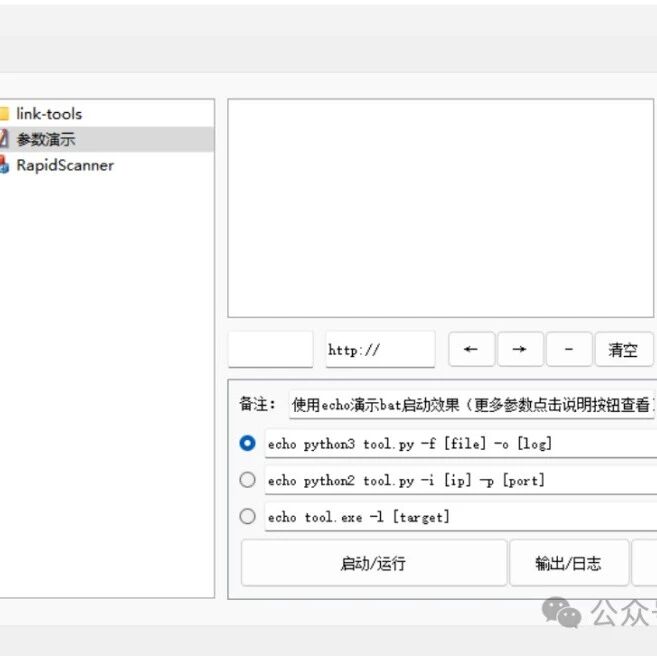The height and width of the screenshot is (656, 657).
Task: Click the RapidScanner app icon
Action: [x=4, y=165]
